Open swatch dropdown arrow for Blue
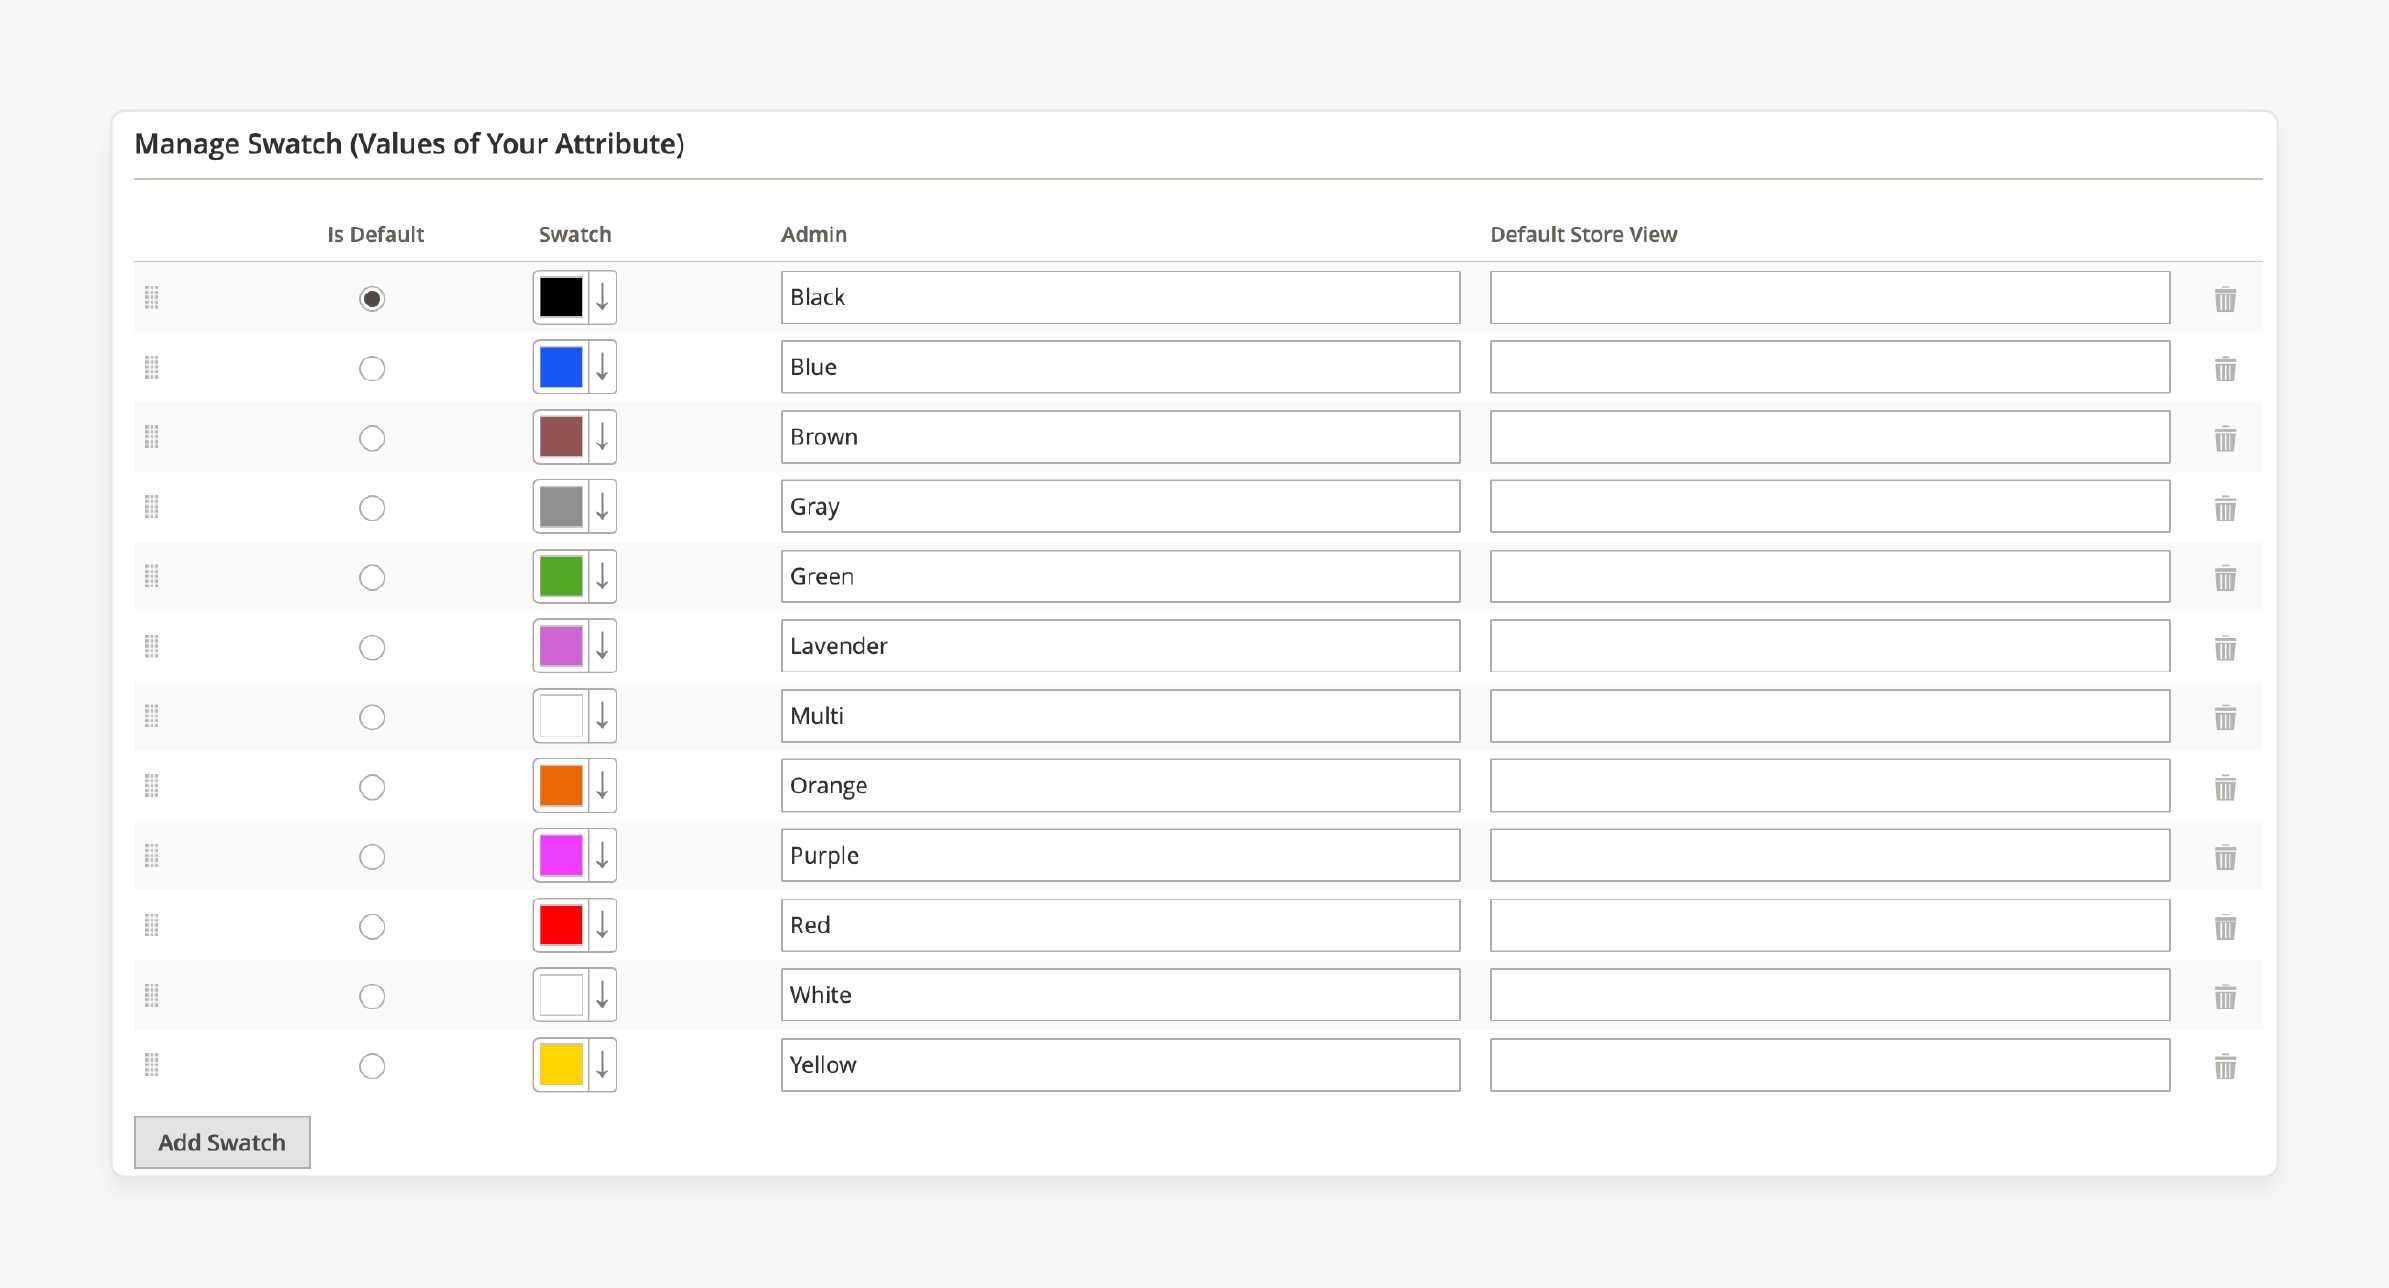 pyautogui.click(x=603, y=367)
